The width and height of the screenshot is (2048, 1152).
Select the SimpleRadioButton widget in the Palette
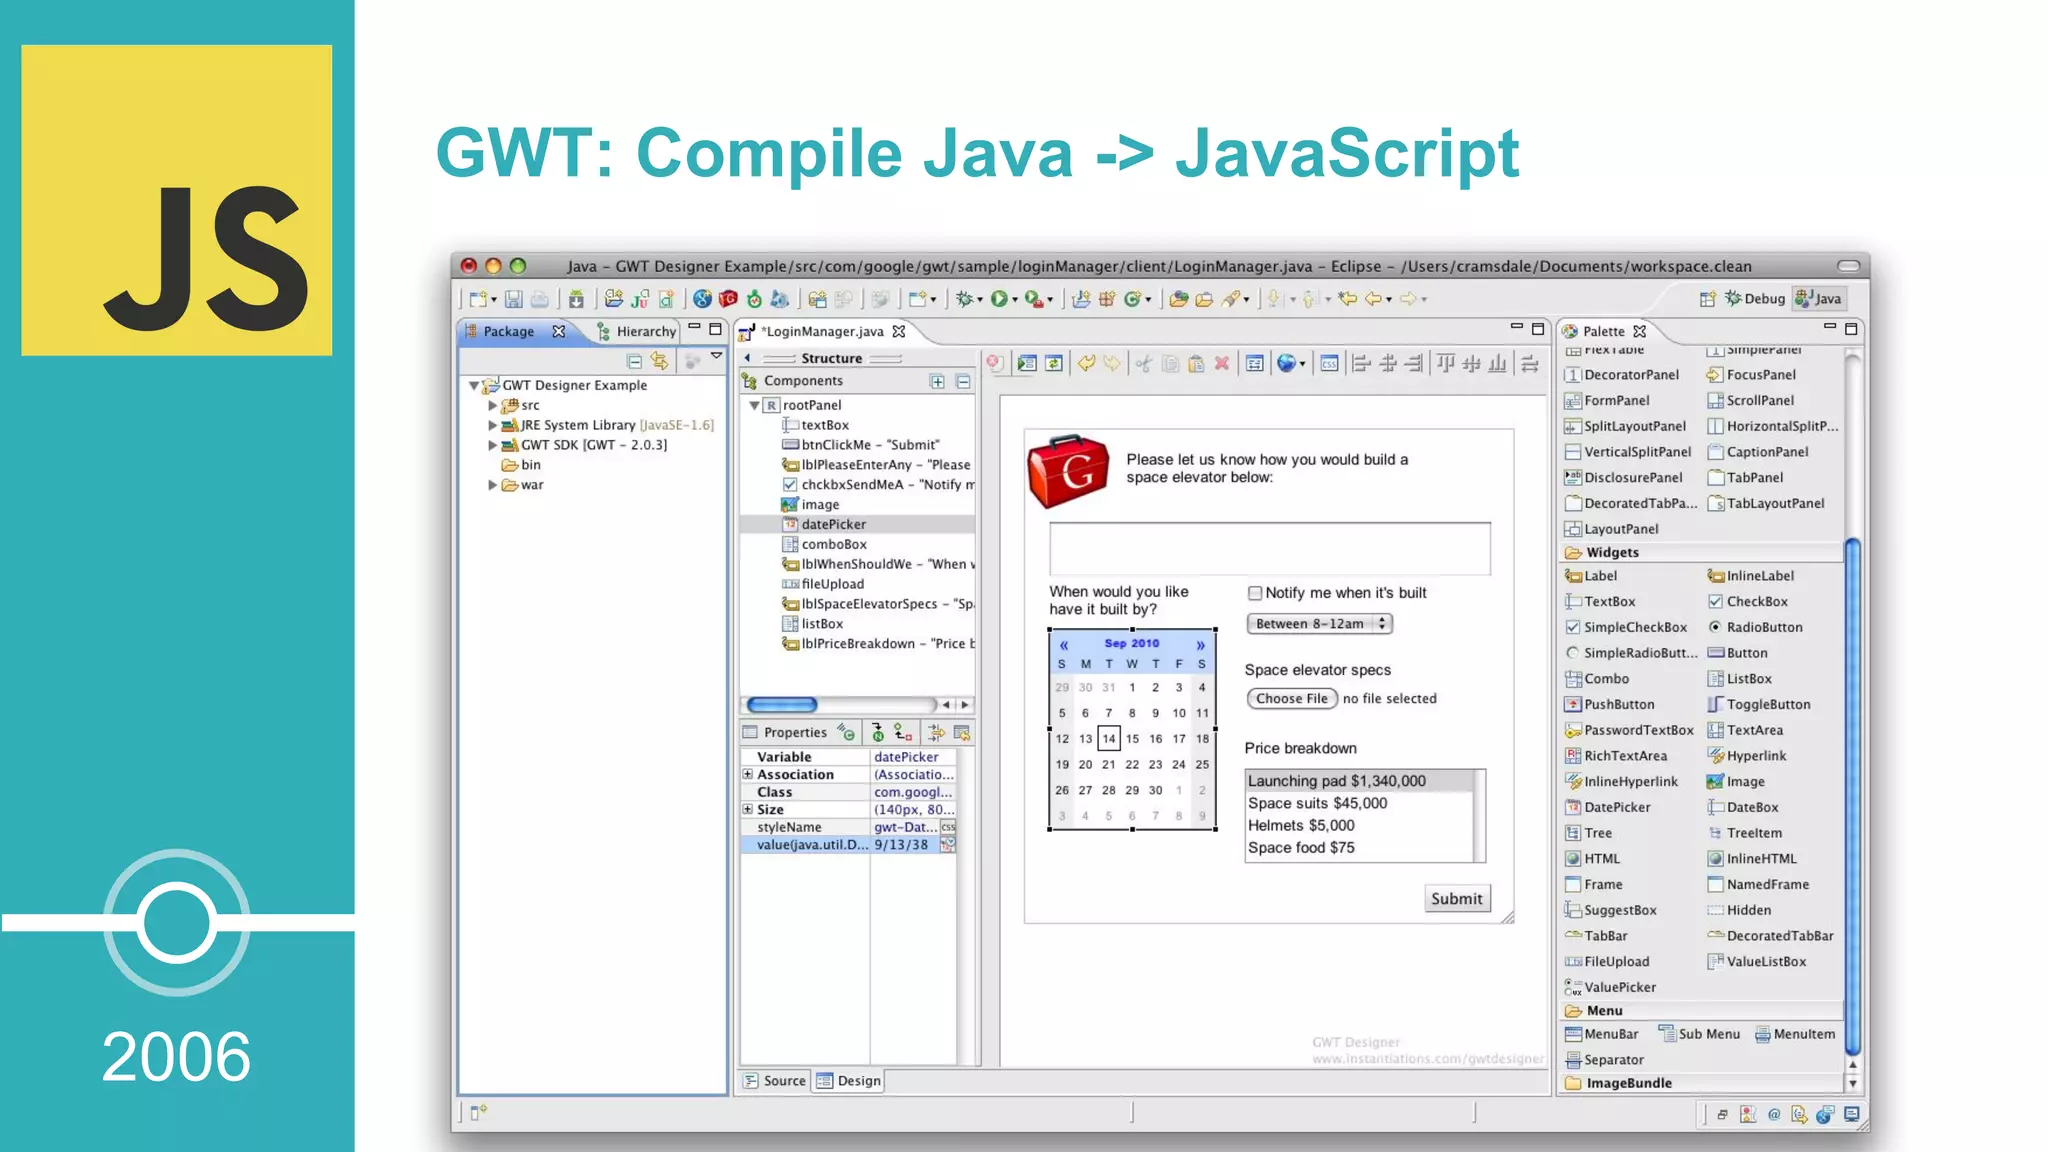click(x=1631, y=653)
